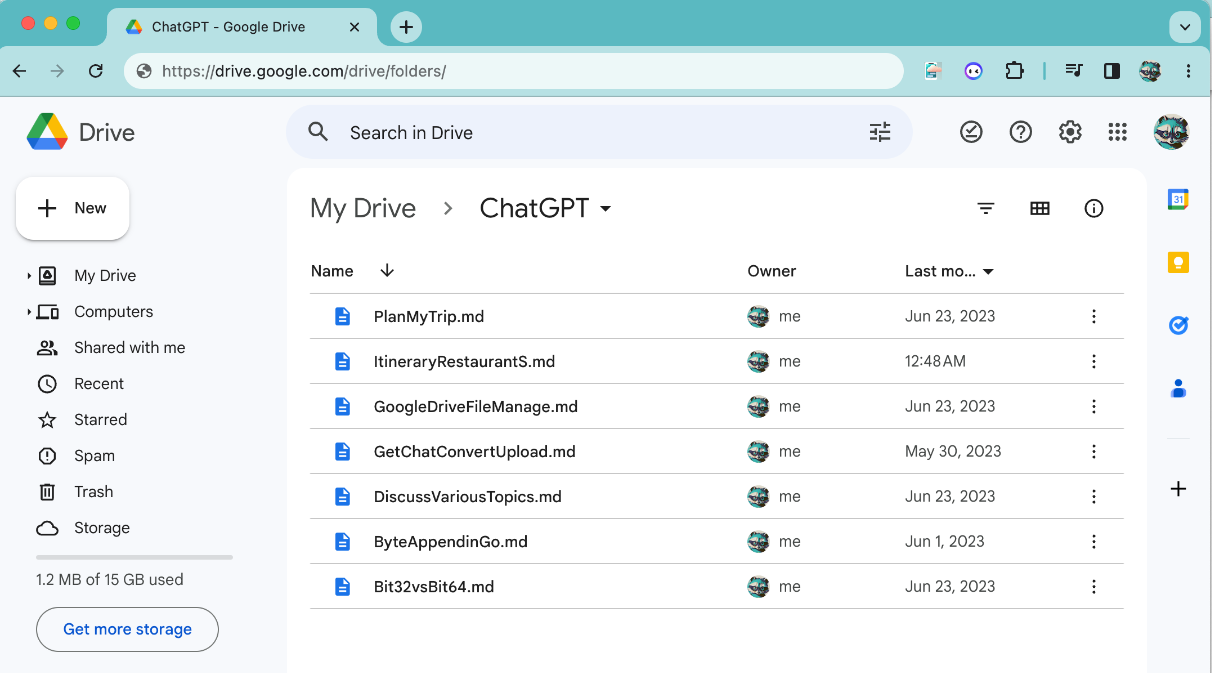Screen dimensions: 1213x674
Task: Open the filter list icon
Action: coord(986,208)
